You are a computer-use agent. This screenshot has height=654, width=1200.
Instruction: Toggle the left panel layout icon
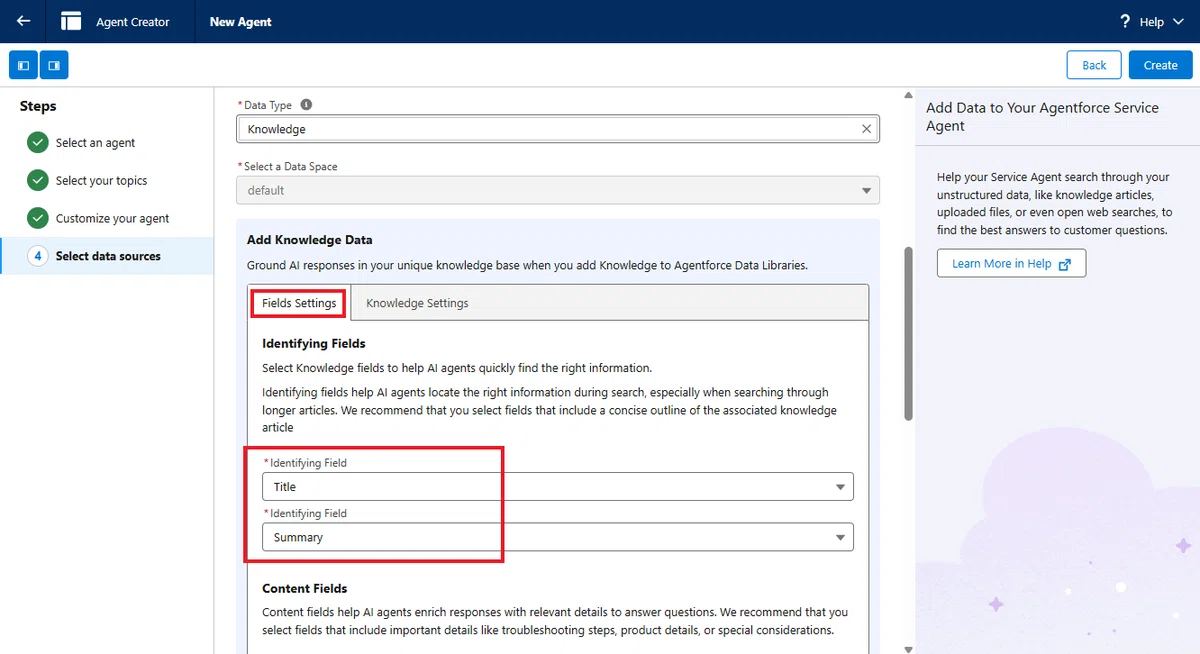tap(24, 65)
